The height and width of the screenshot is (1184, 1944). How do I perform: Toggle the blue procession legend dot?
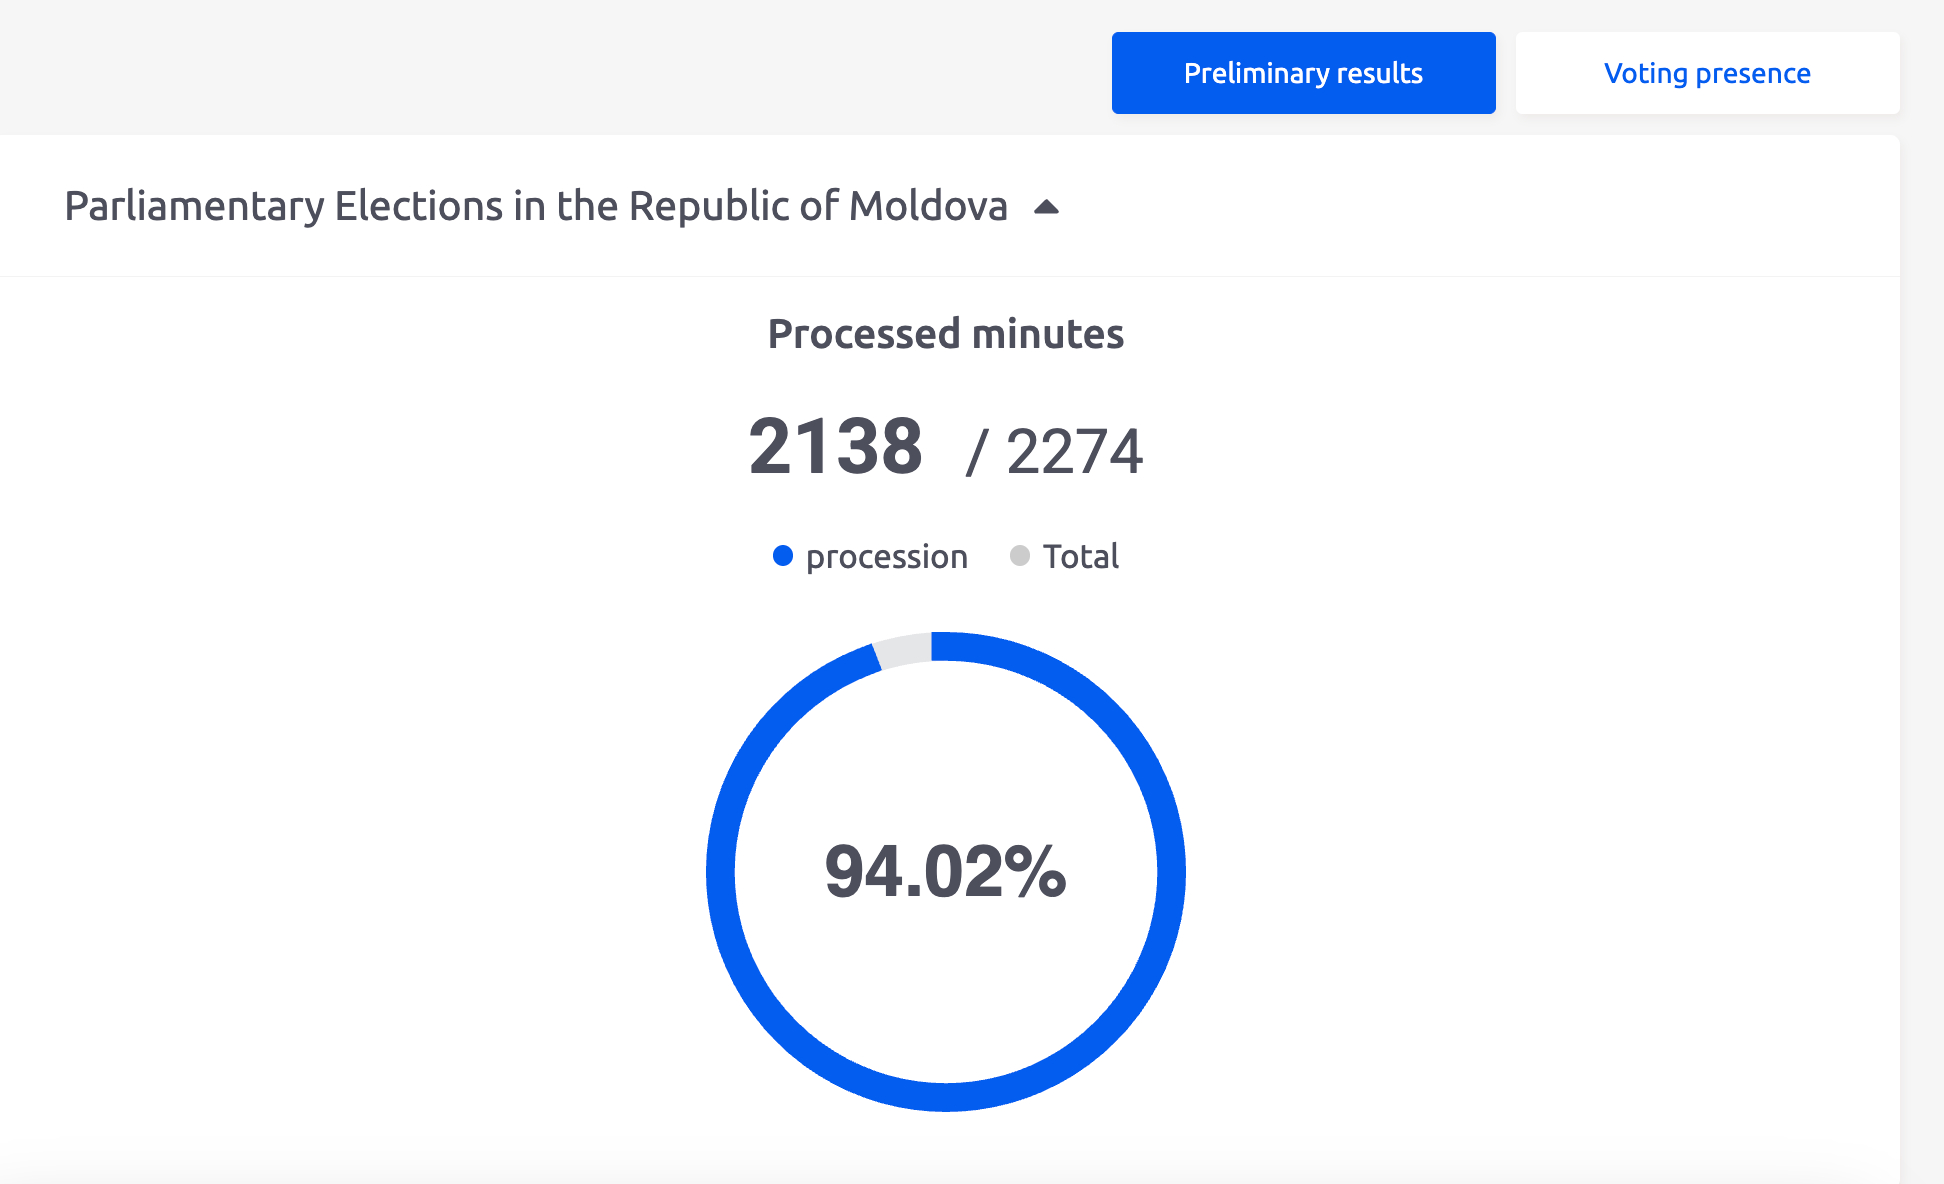[x=783, y=556]
